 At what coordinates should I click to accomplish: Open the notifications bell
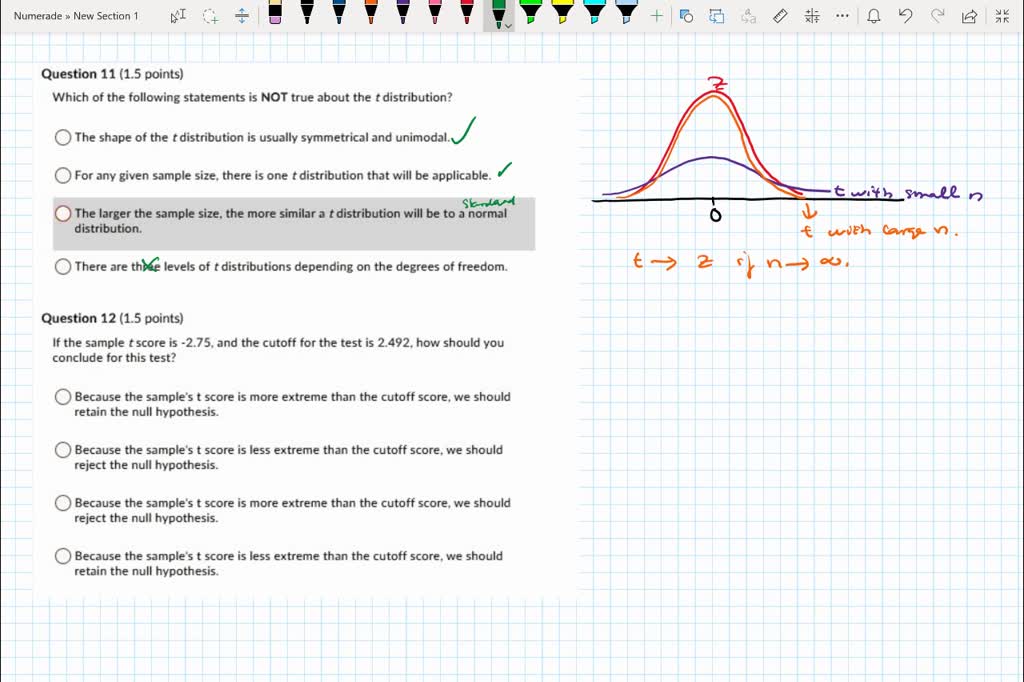[874, 16]
